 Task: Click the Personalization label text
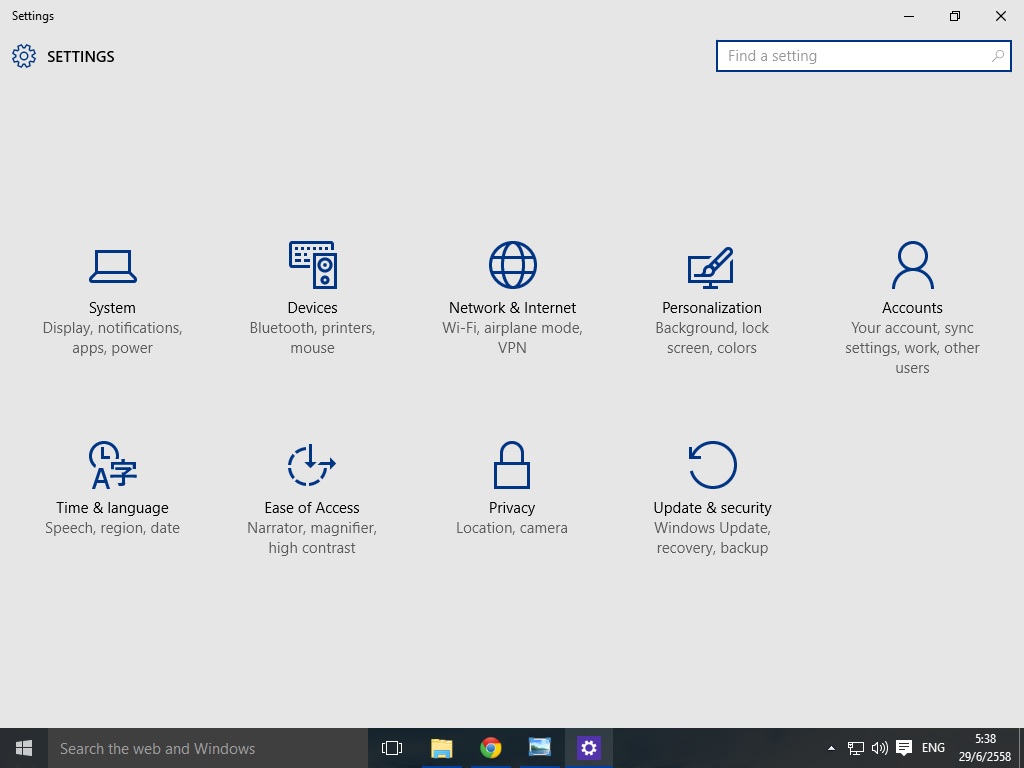tap(712, 308)
